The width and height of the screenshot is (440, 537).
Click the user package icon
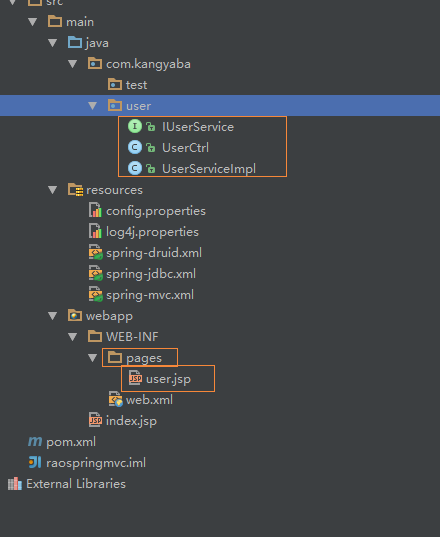point(115,105)
